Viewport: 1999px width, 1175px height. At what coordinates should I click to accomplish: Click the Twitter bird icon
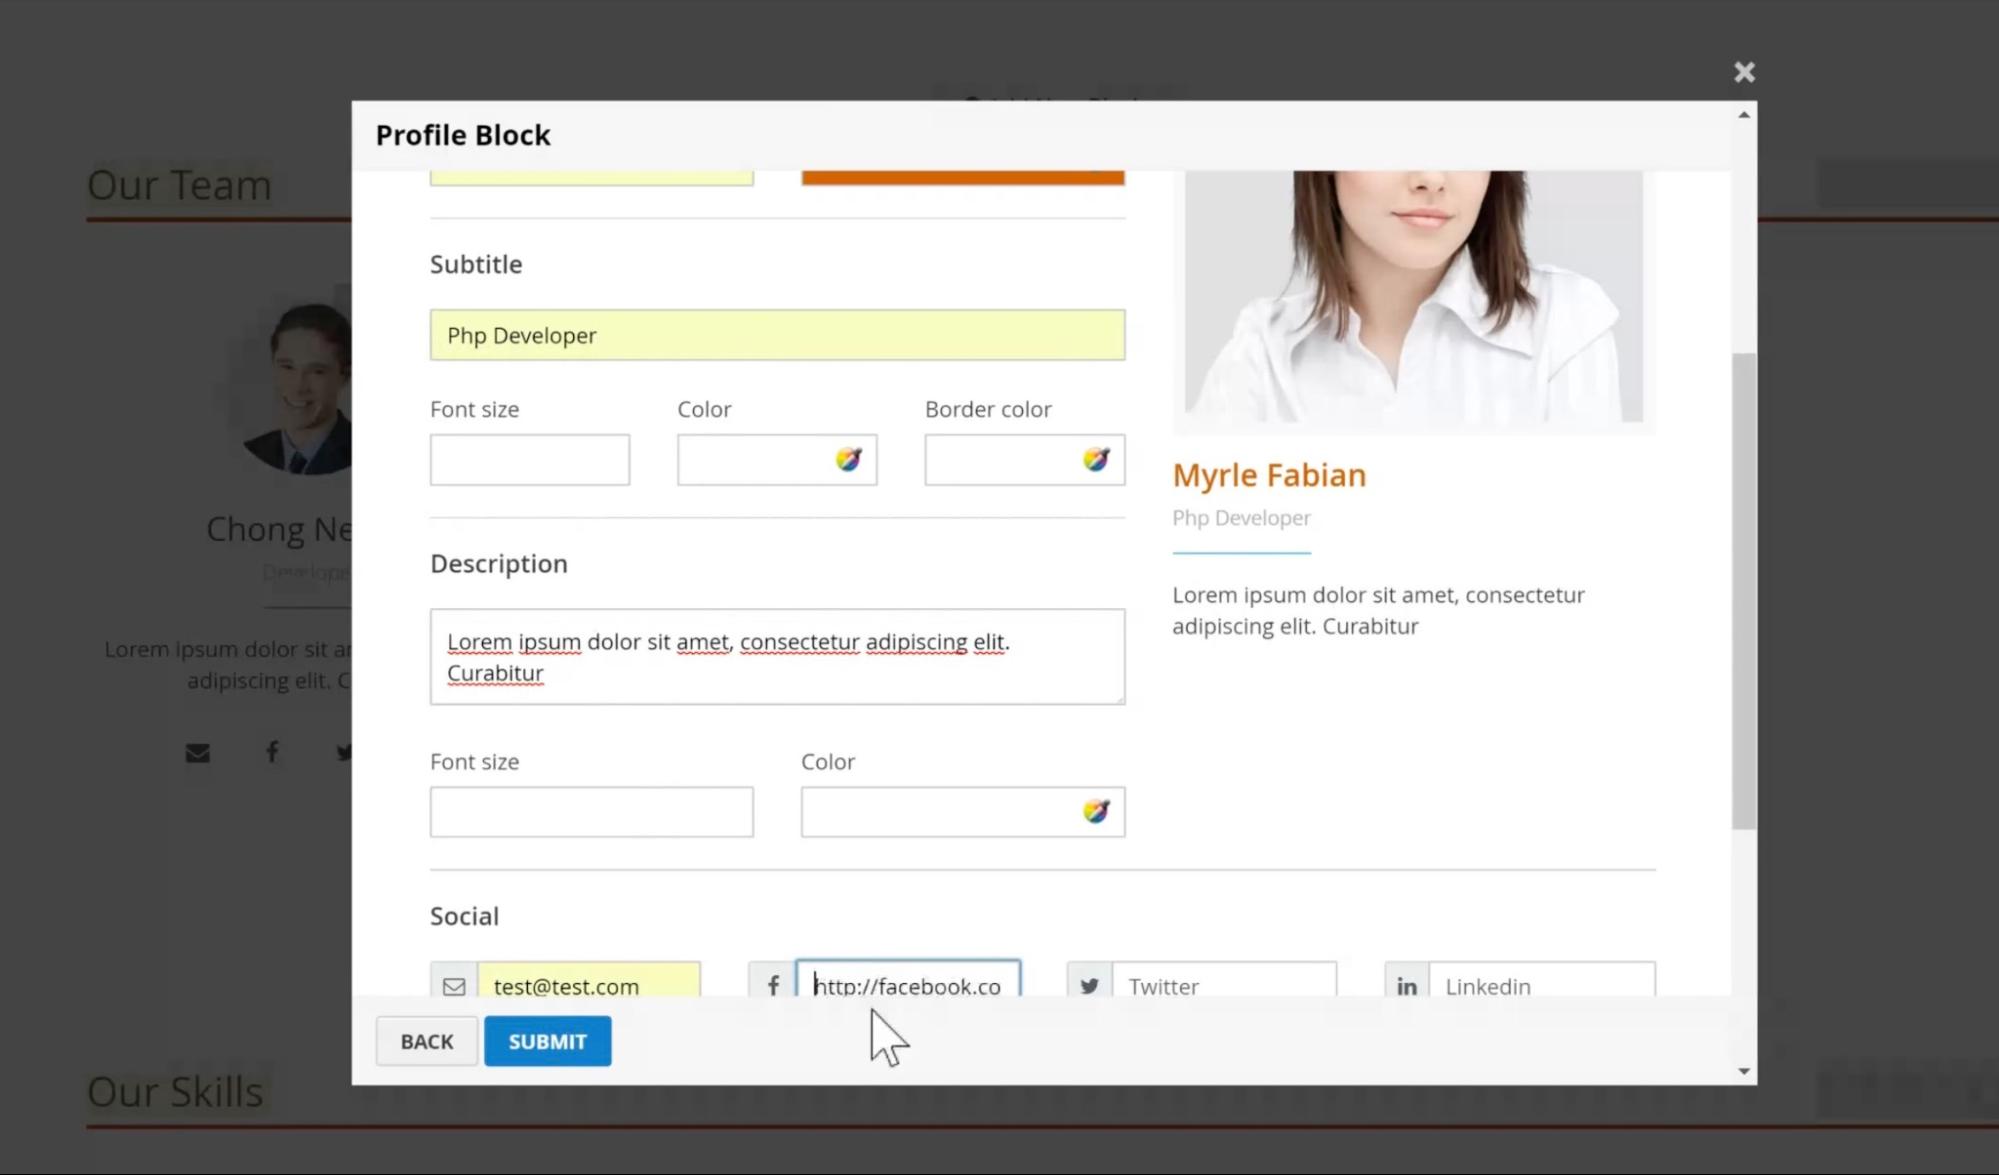(x=1089, y=984)
